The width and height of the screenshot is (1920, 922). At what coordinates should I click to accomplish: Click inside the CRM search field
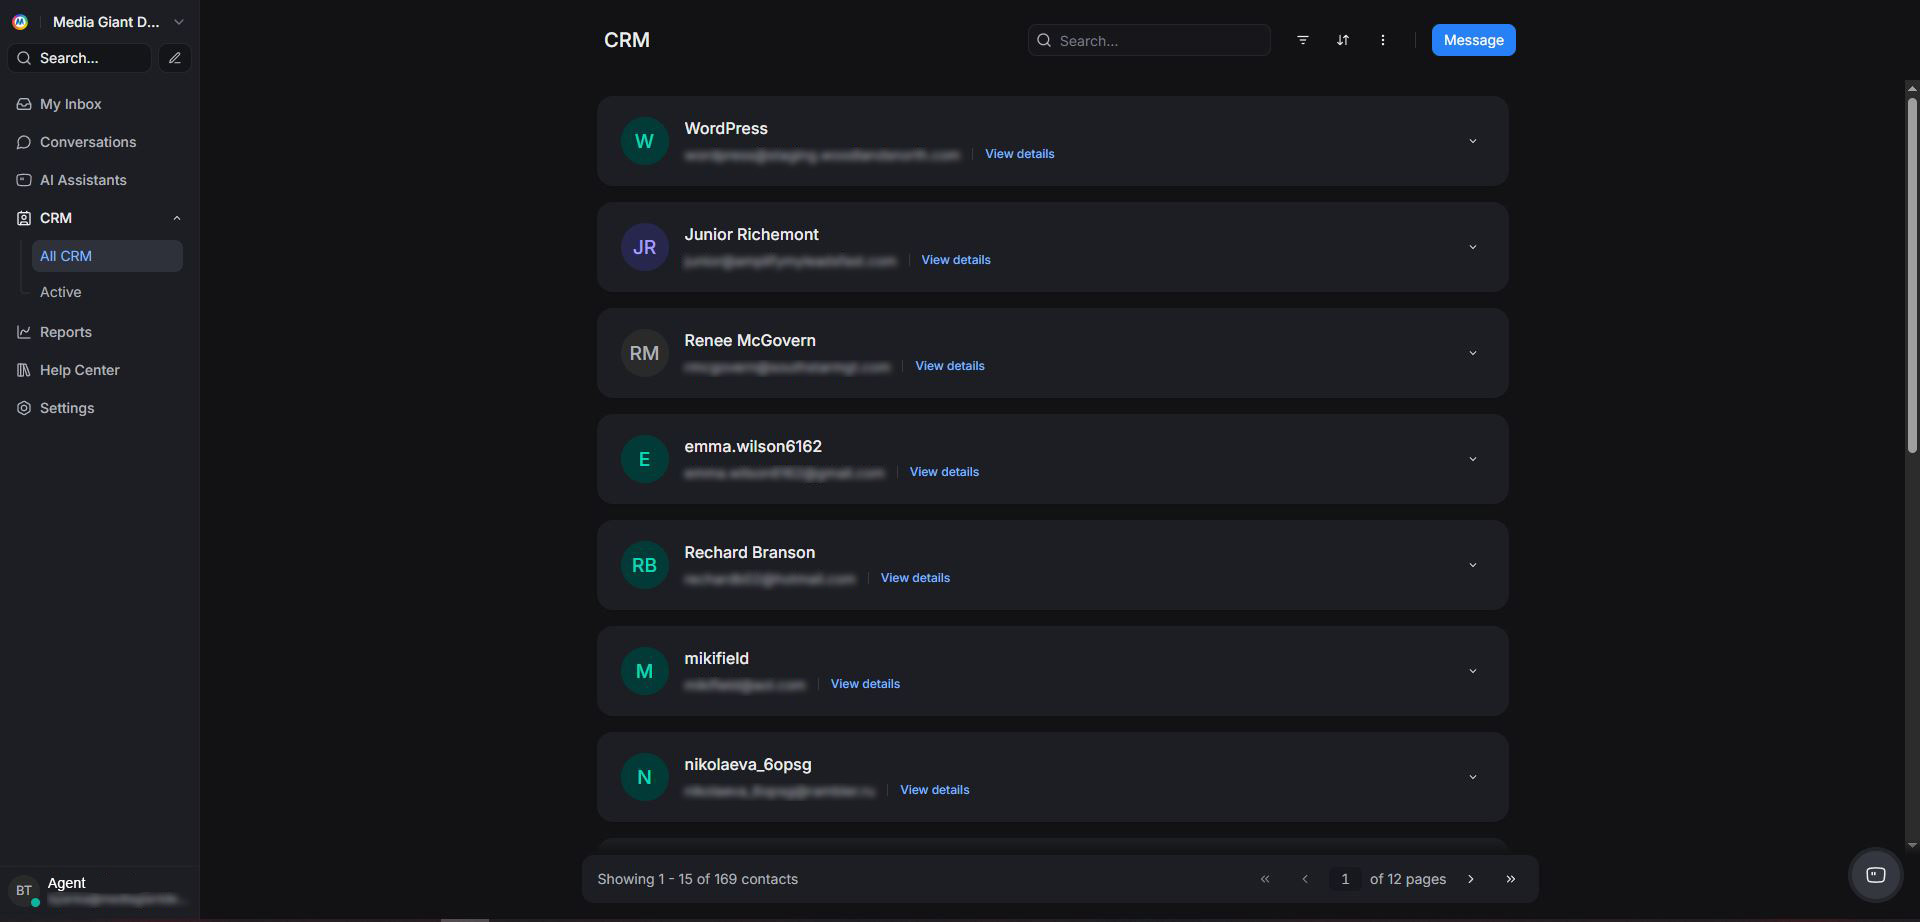(1148, 40)
